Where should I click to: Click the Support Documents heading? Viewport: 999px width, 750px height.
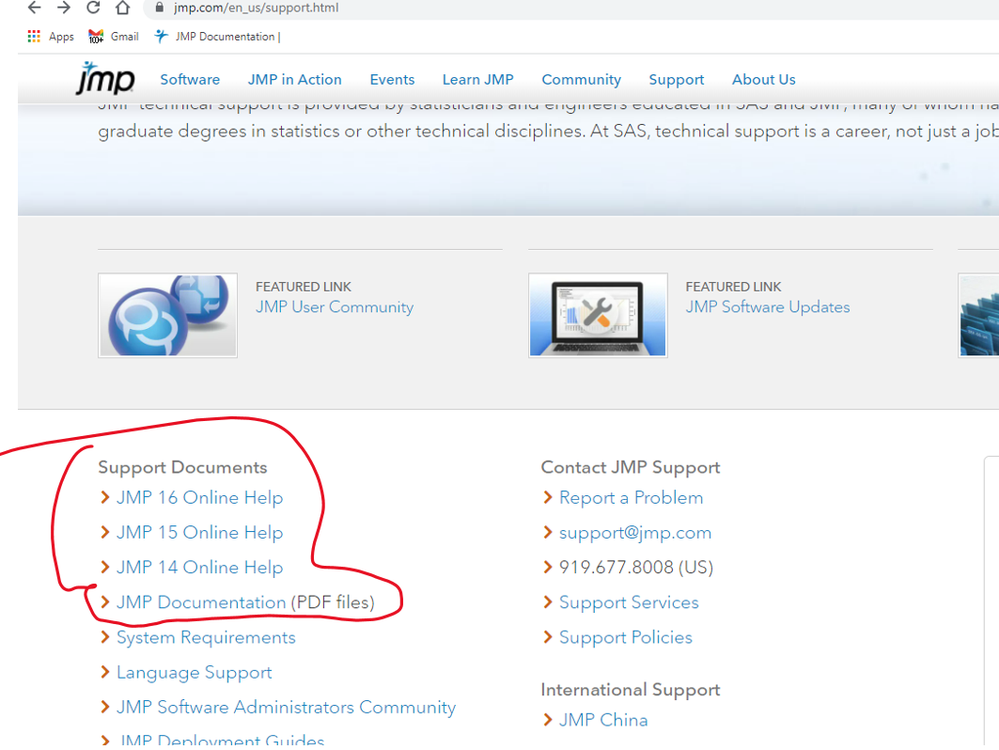182,467
